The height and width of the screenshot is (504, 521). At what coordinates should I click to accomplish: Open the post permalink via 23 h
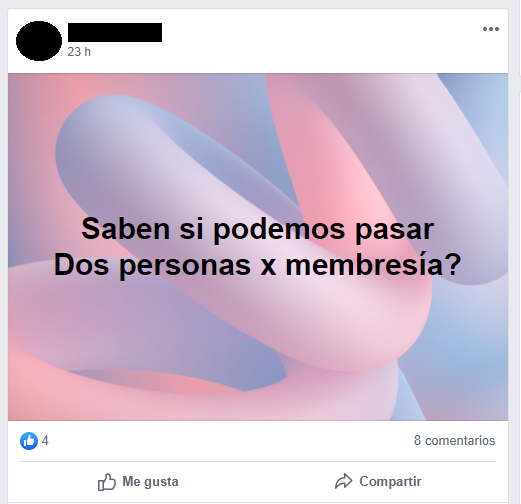click(79, 52)
